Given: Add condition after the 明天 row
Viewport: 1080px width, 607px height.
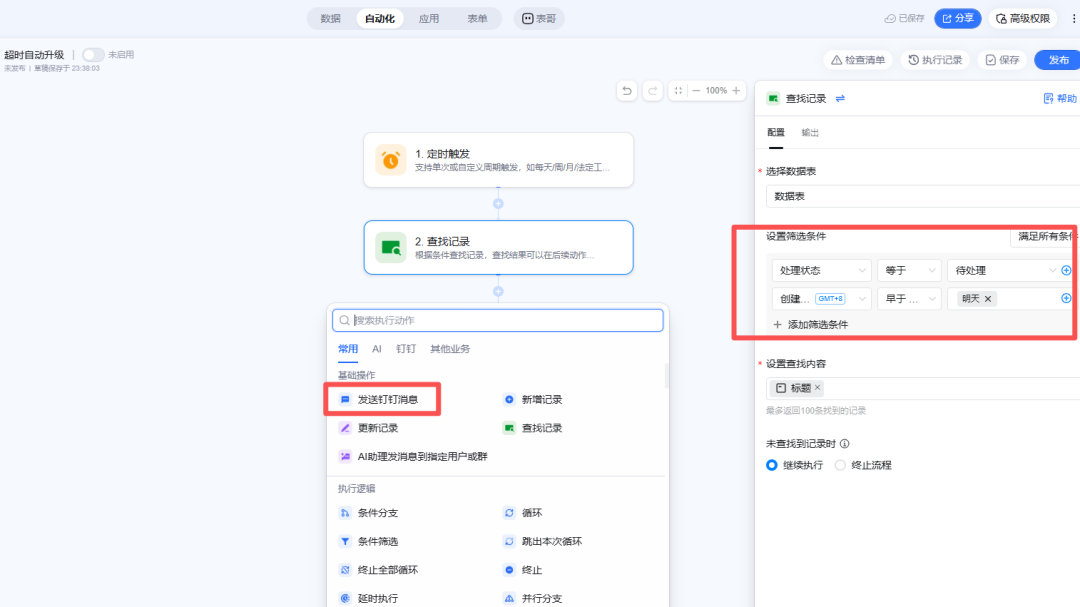Looking at the screenshot, I should pyautogui.click(x=1066, y=298).
